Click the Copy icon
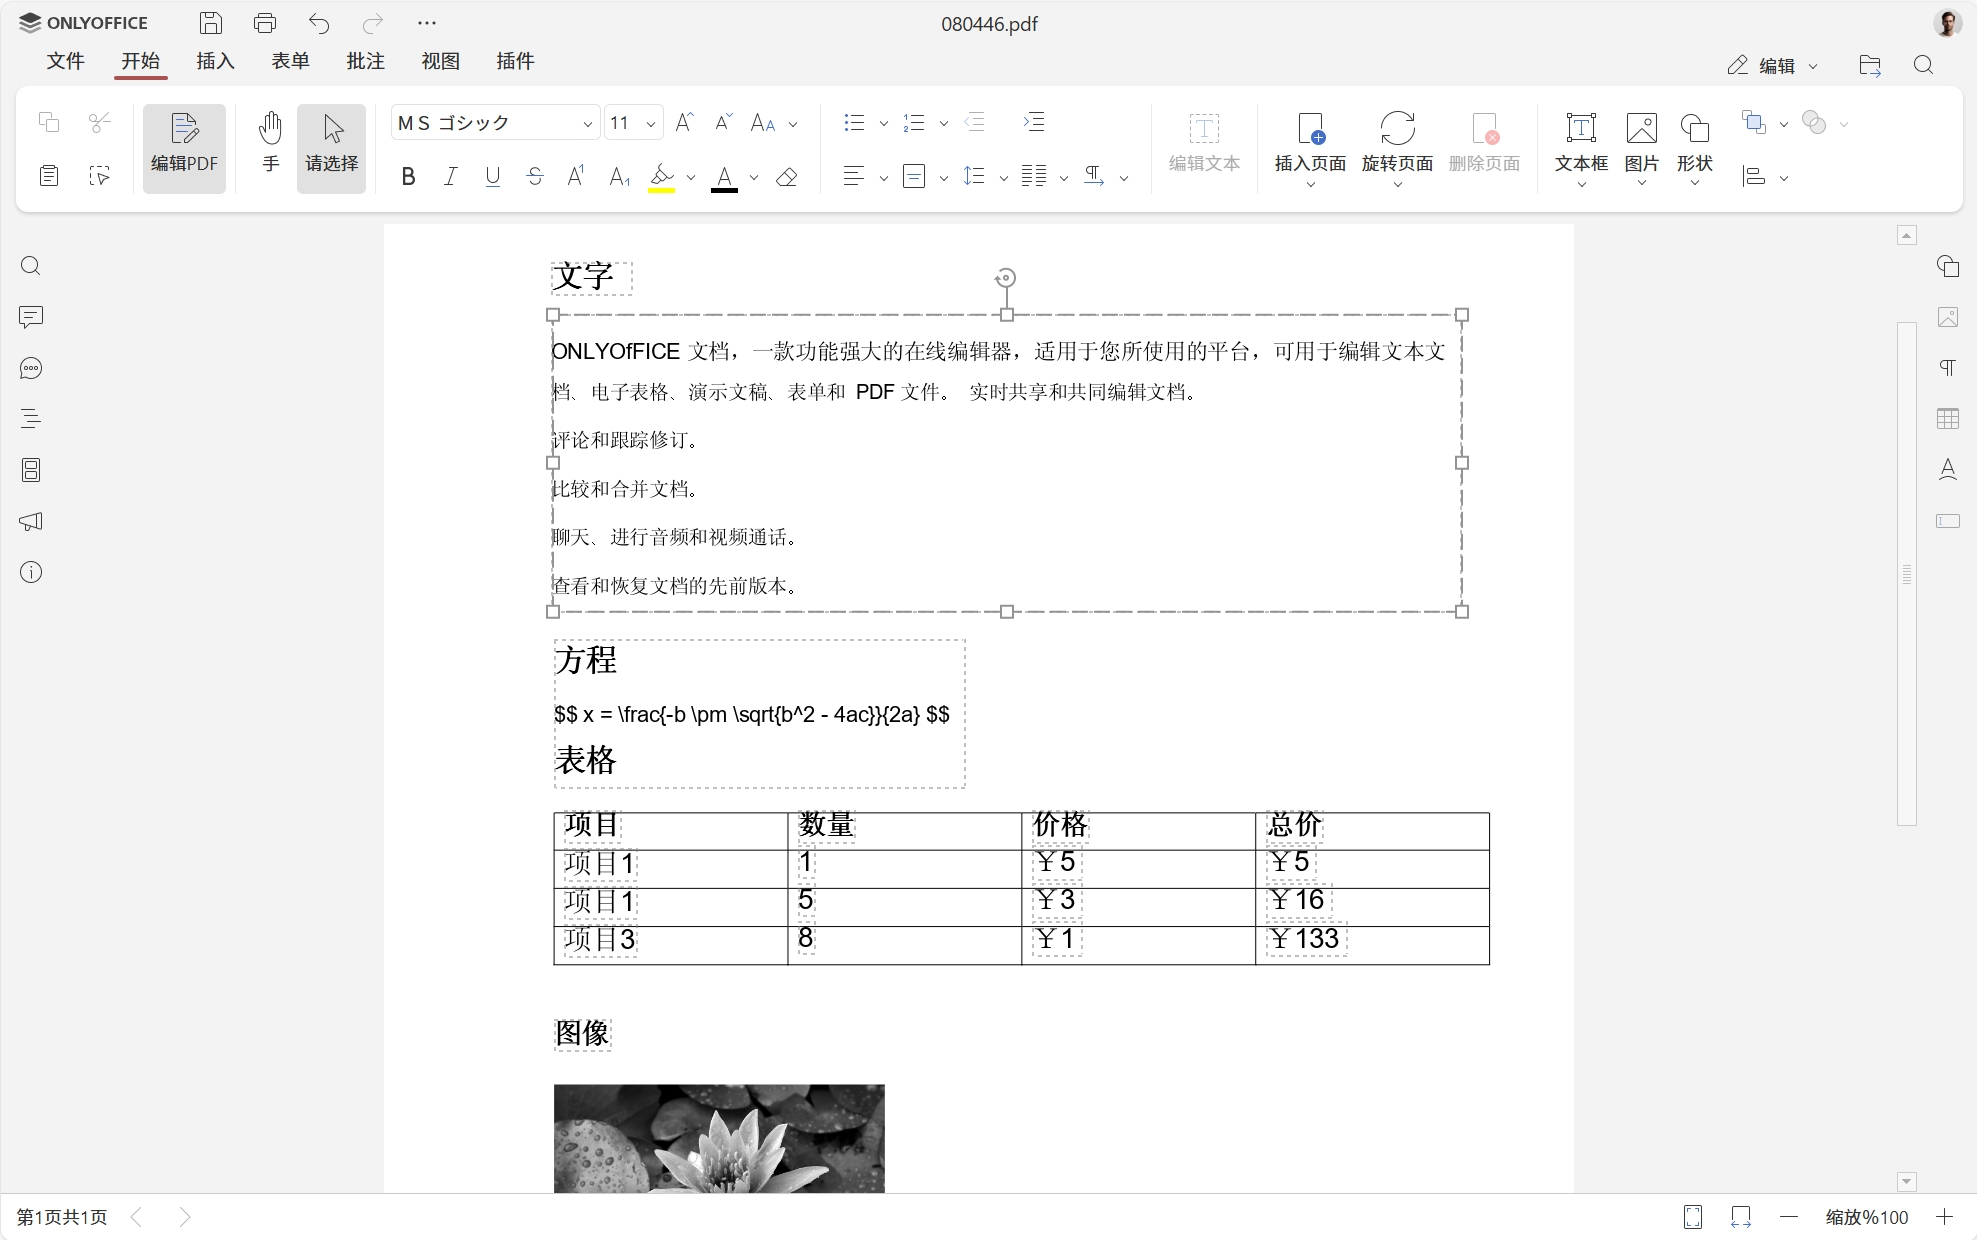 click(49, 123)
